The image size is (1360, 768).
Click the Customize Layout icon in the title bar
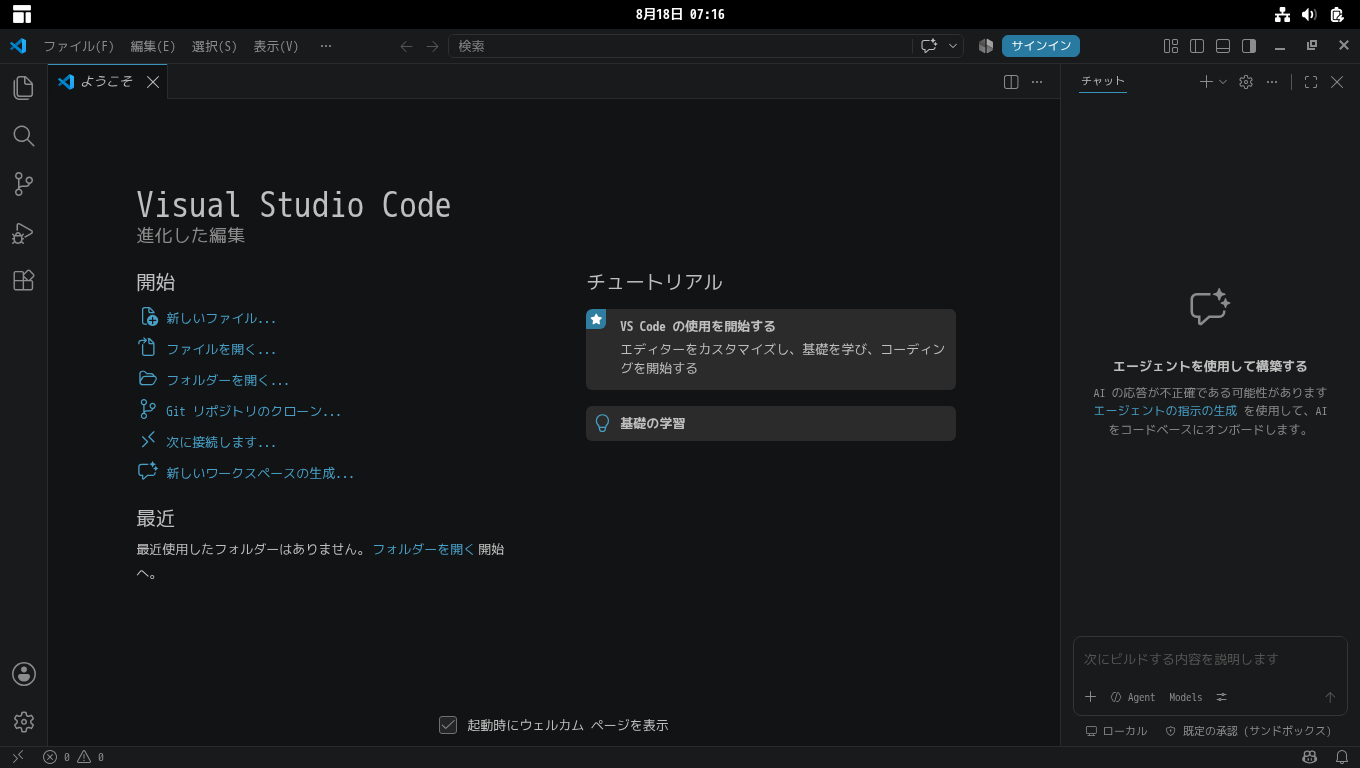tap(1171, 46)
